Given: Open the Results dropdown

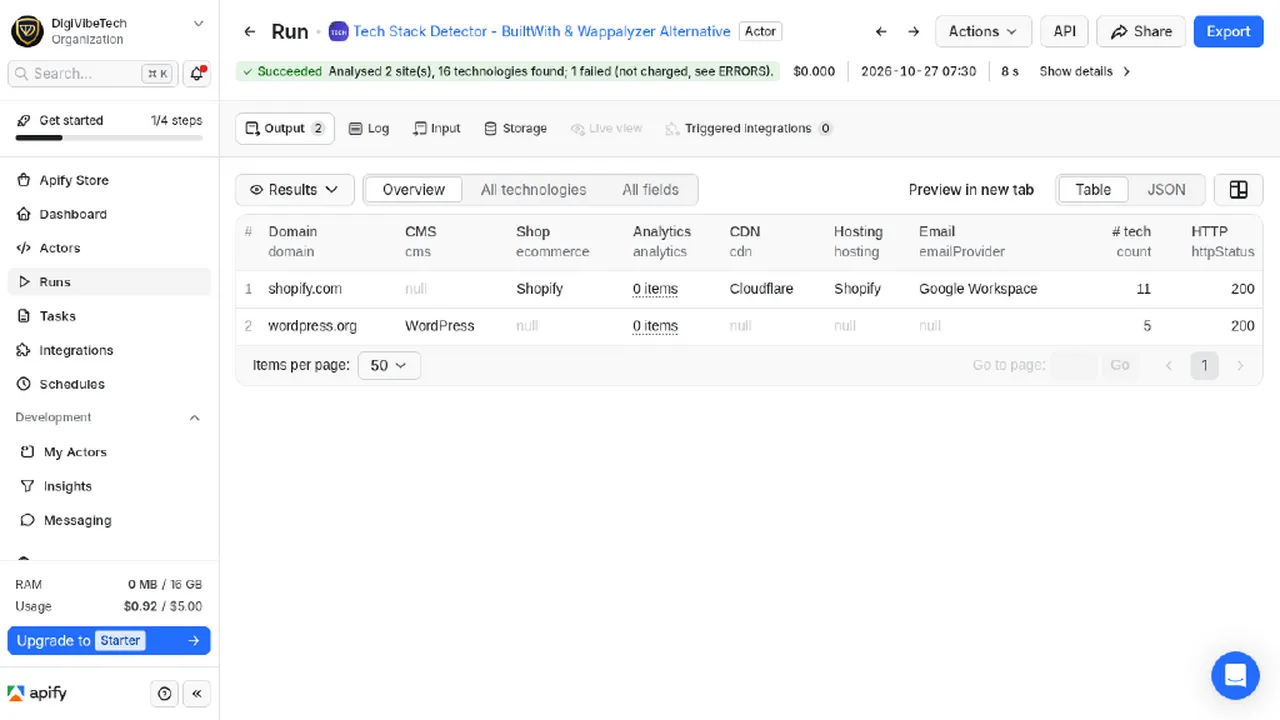Looking at the screenshot, I should (x=295, y=190).
